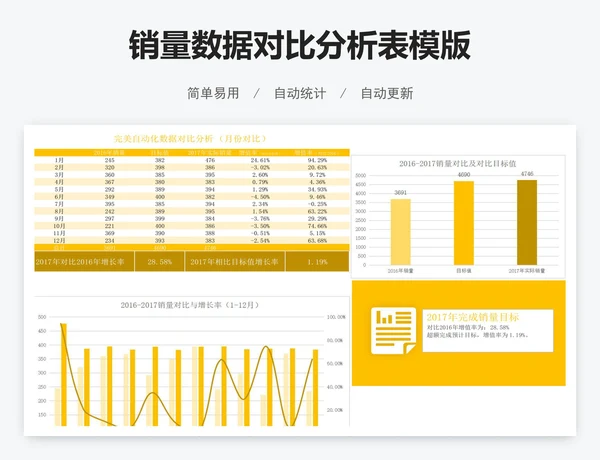Click cell 245 in the 1月 row
The height and width of the screenshot is (460, 600).
(x=109, y=160)
